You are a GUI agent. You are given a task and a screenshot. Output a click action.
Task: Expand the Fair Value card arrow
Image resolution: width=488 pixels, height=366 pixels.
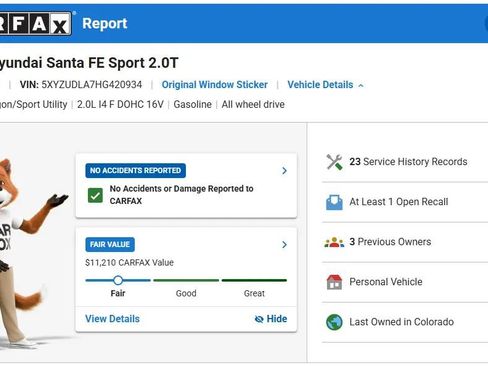click(x=284, y=245)
